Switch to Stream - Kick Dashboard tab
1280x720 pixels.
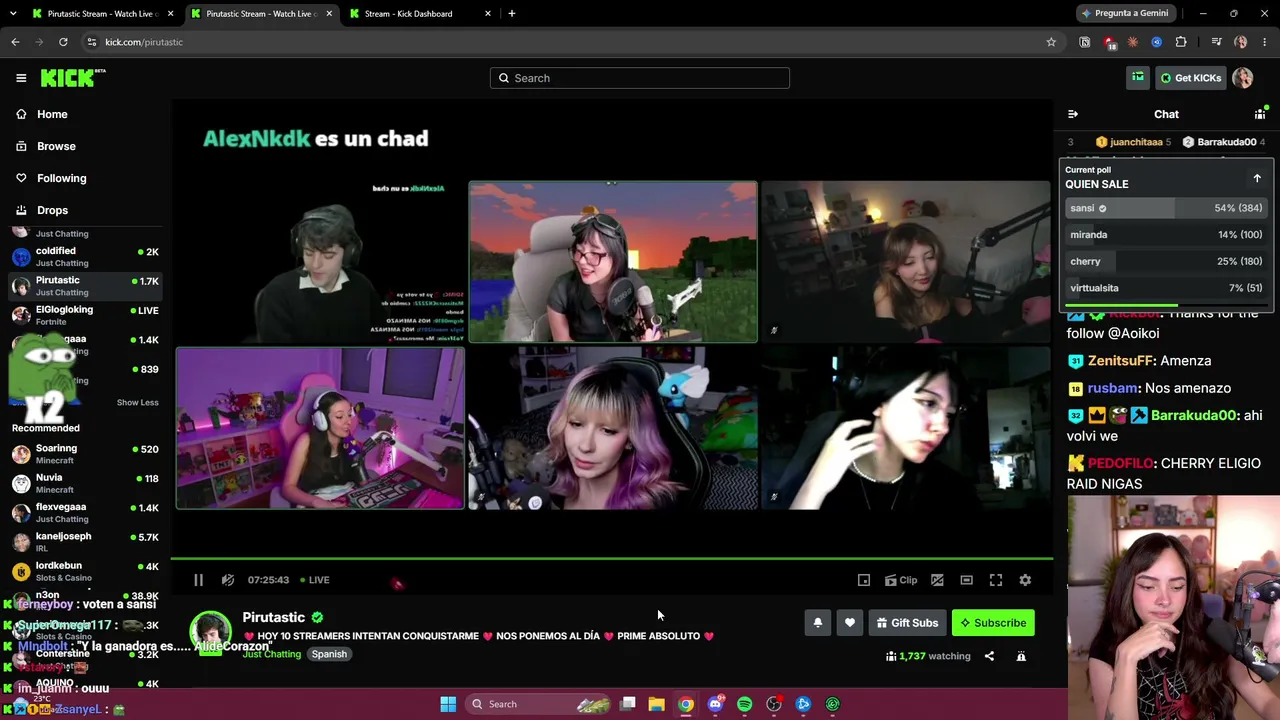[420, 14]
